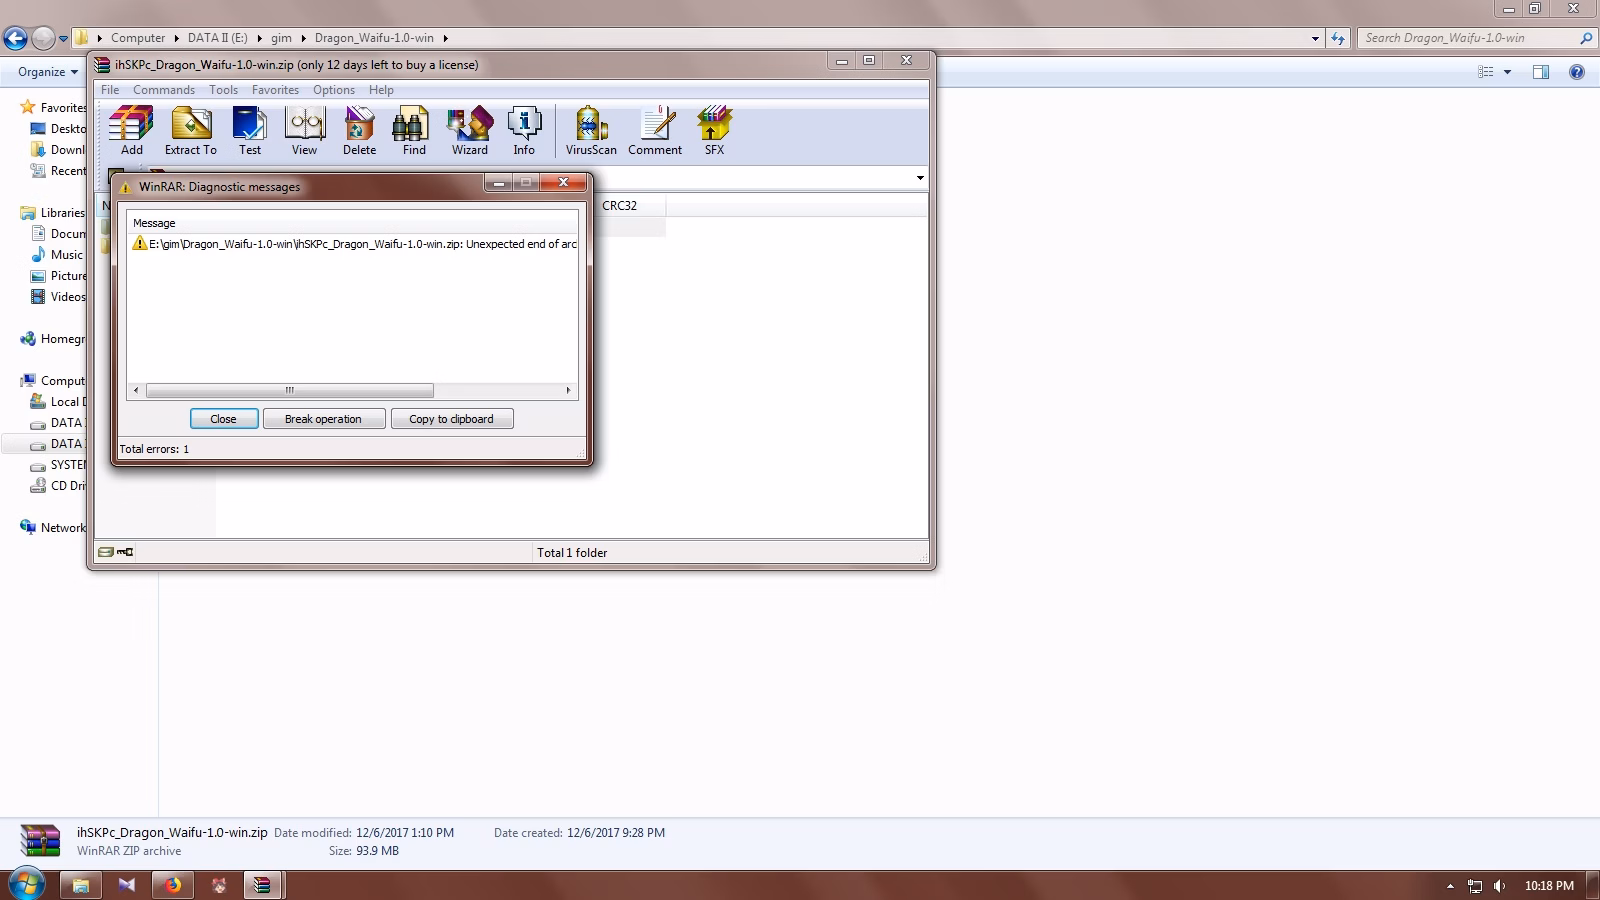Click the Break operation button
Viewport: 1600px width, 900px height.
pyautogui.click(x=324, y=419)
